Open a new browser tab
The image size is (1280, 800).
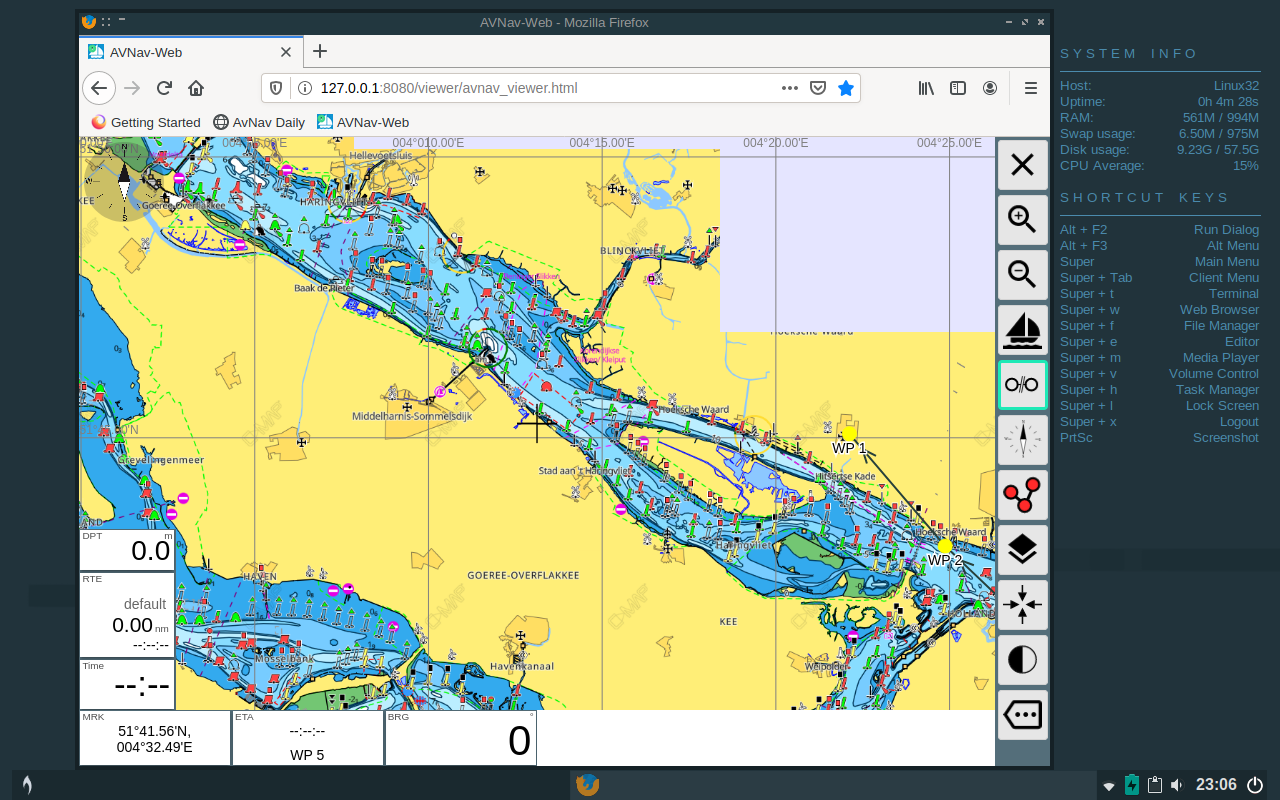pos(319,51)
